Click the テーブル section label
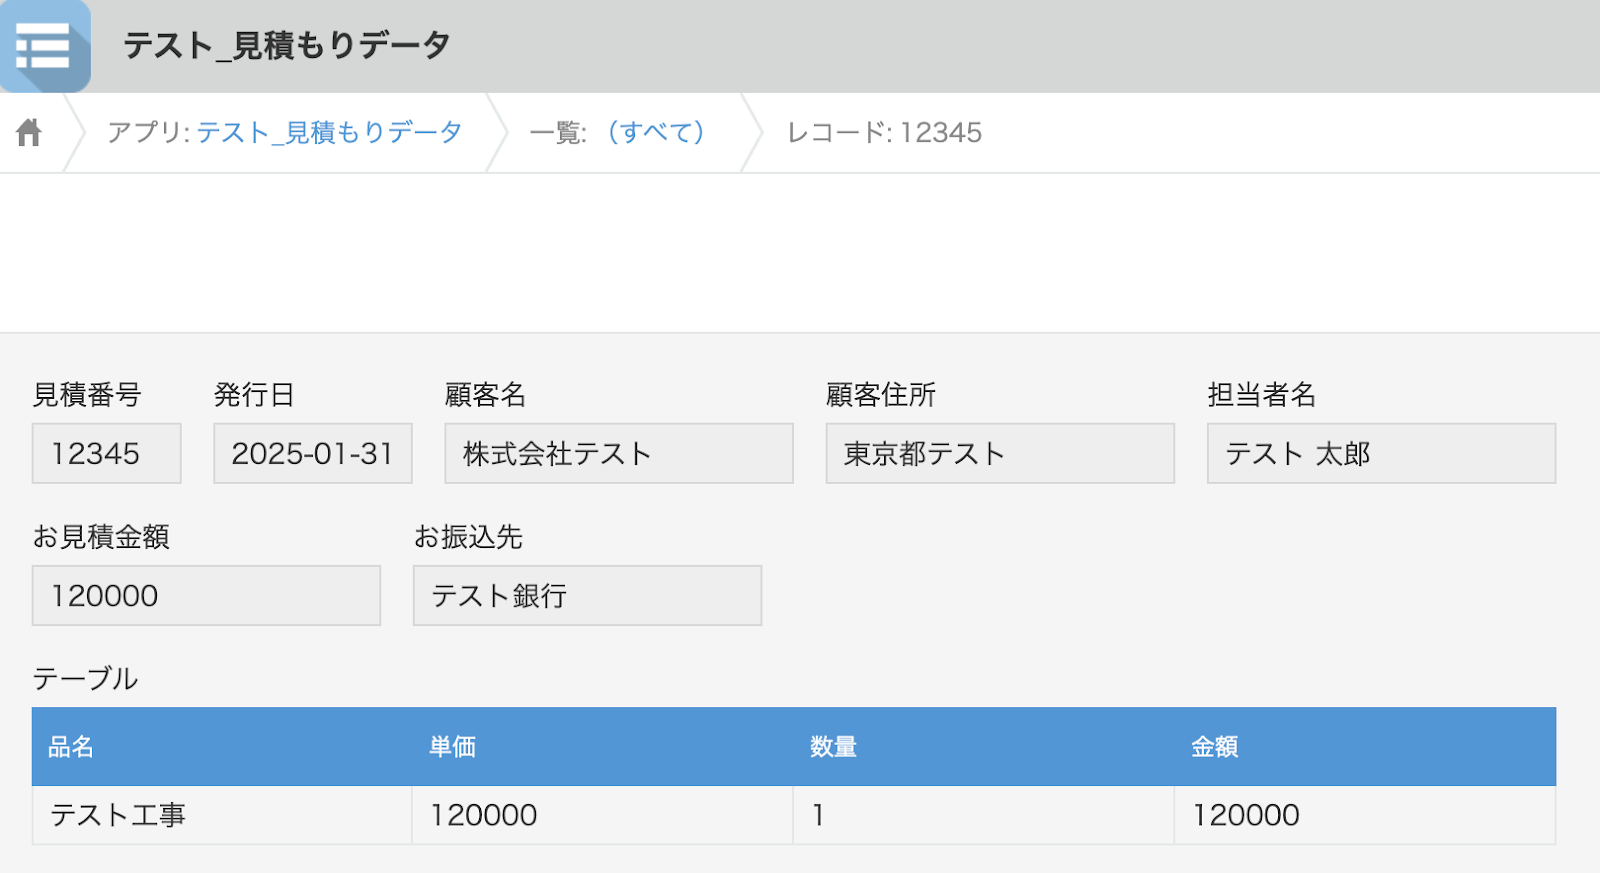Screen dimensions: 1600x873 click(85, 678)
